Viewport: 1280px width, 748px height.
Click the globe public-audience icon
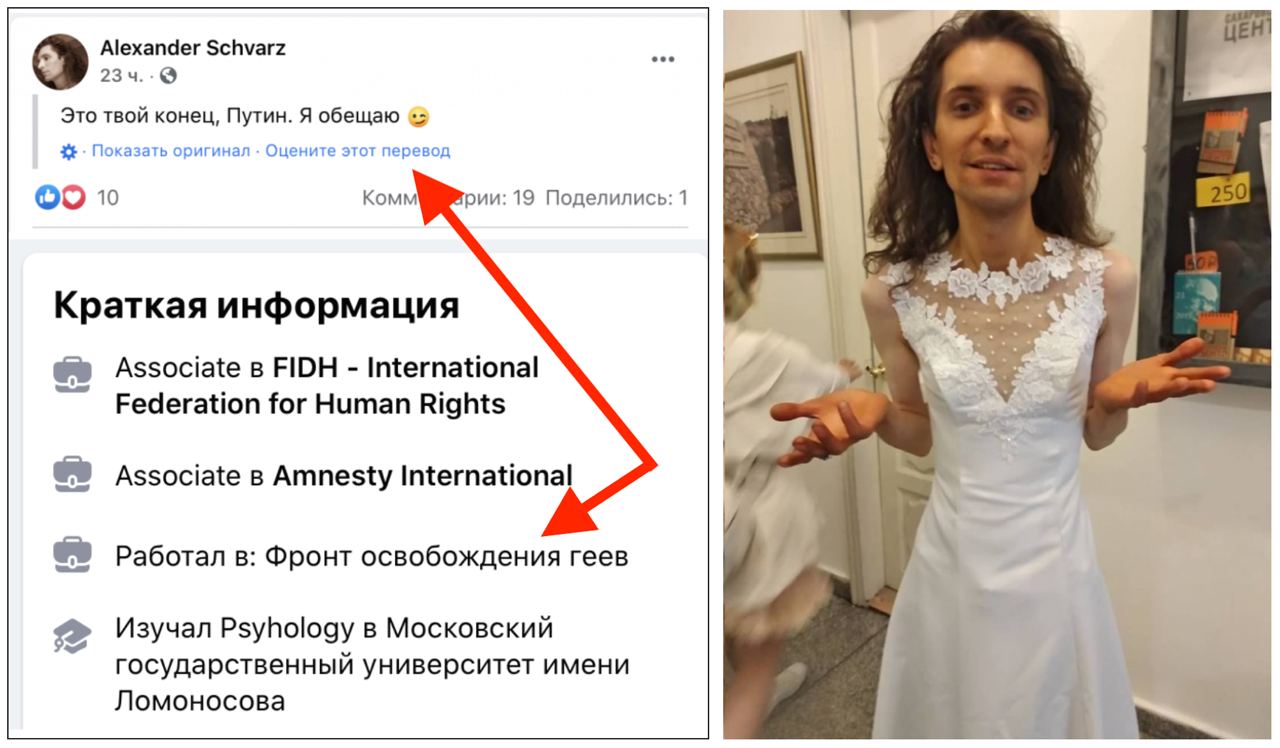(x=168, y=76)
